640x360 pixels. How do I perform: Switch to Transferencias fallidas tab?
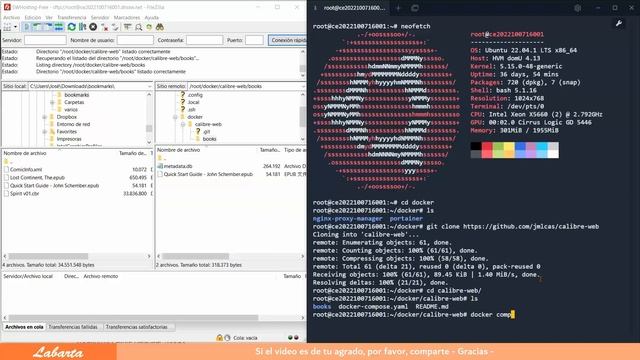pyautogui.click(x=73, y=327)
